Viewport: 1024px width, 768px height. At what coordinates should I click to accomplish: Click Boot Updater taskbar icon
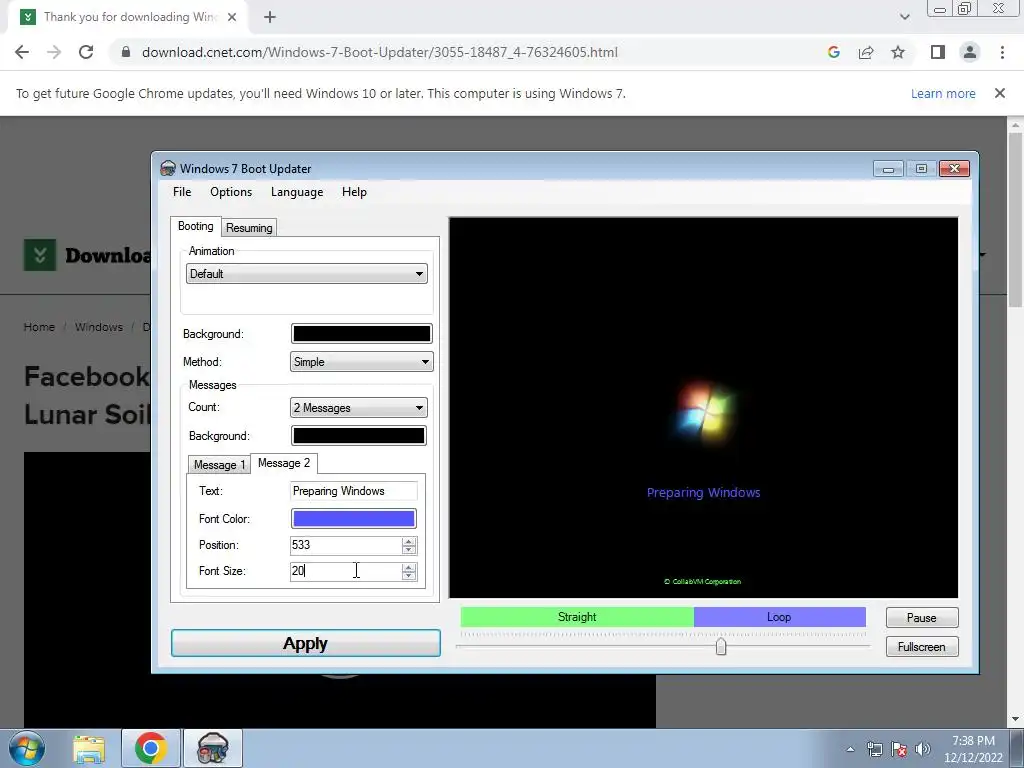(x=213, y=748)
